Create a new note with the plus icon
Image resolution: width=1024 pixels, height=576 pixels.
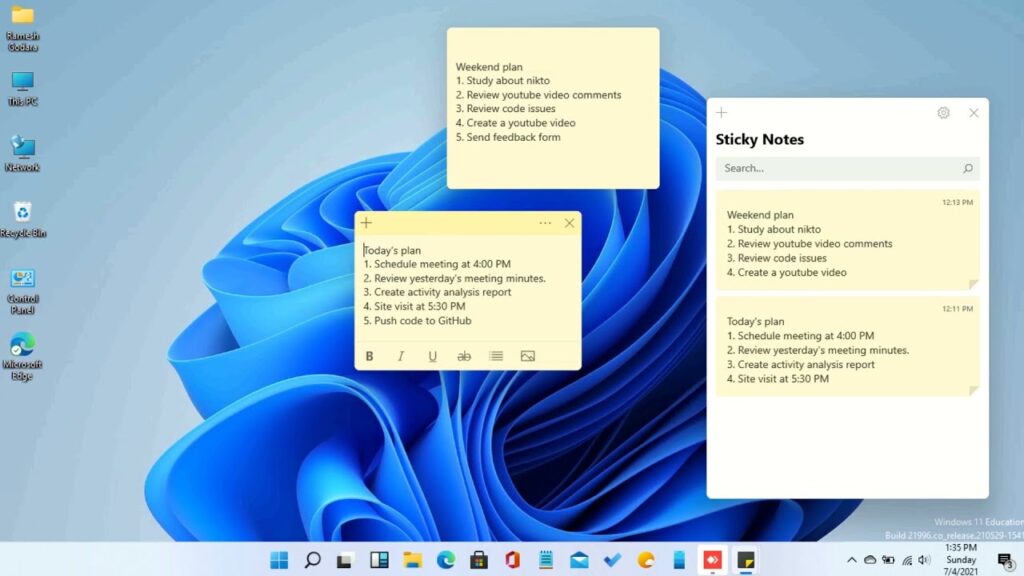point(365,223)
